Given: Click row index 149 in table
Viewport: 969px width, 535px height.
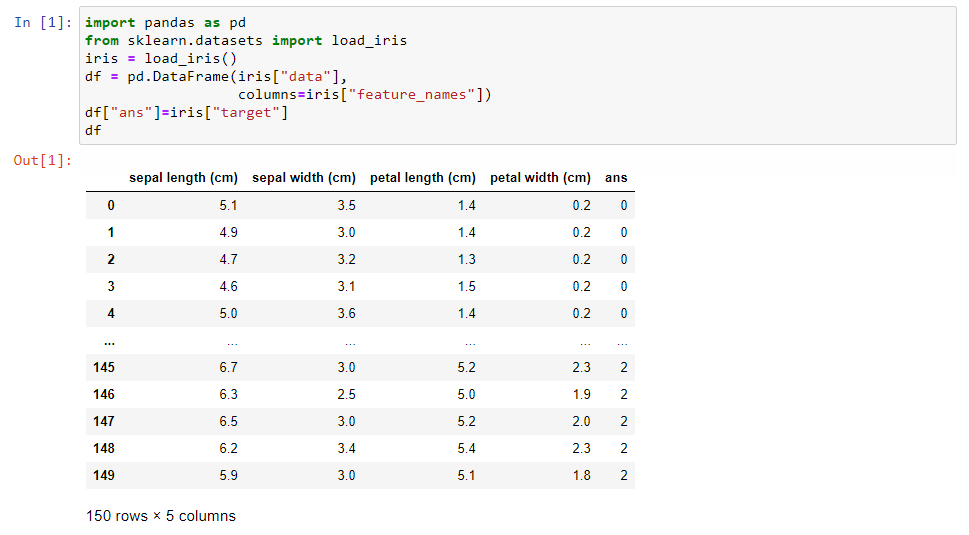Looking at the screenshot, I should pos(104,476).
